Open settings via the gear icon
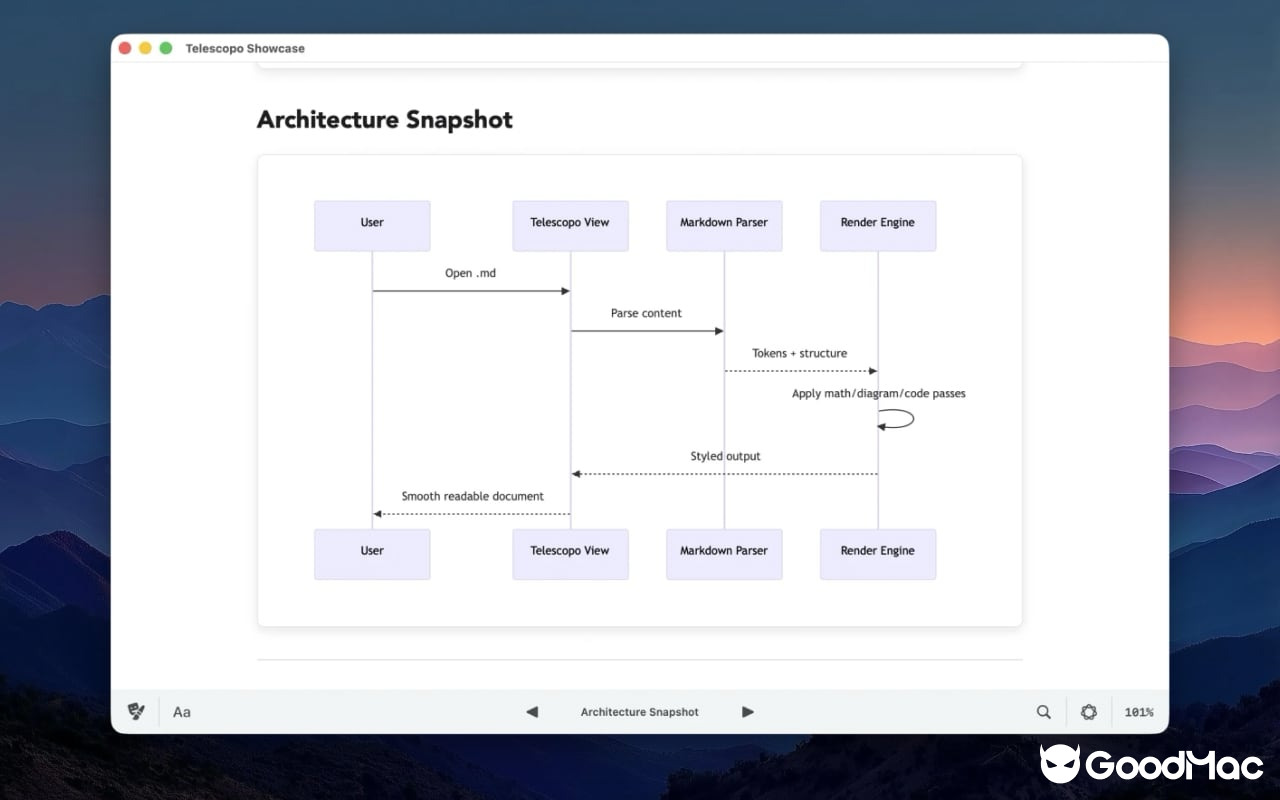Image resolution: width=1280 pixels, height=800 pixels. (x=1088, y=712)
